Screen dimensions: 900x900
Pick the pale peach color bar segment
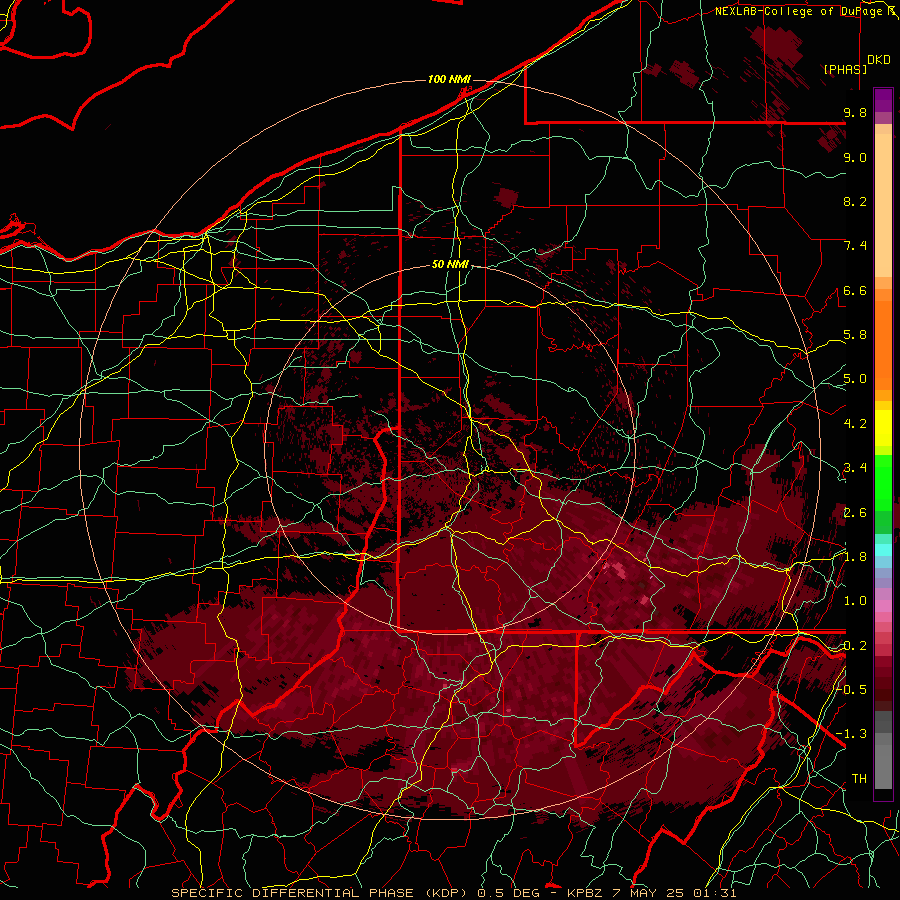pos(883,206)
